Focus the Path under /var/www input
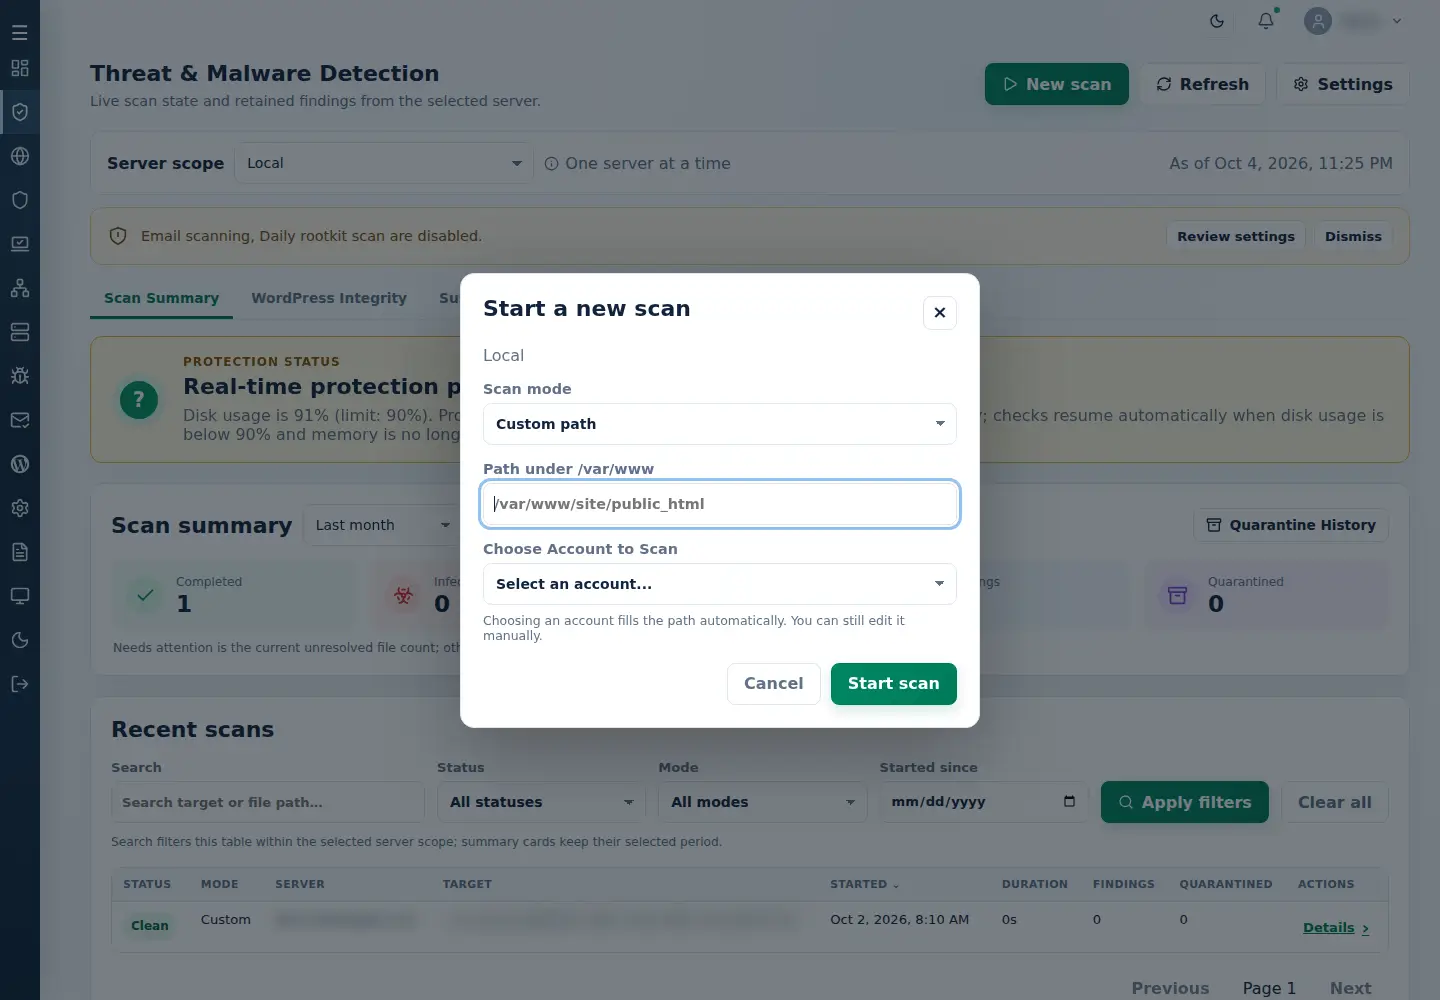 pos(720,504)
